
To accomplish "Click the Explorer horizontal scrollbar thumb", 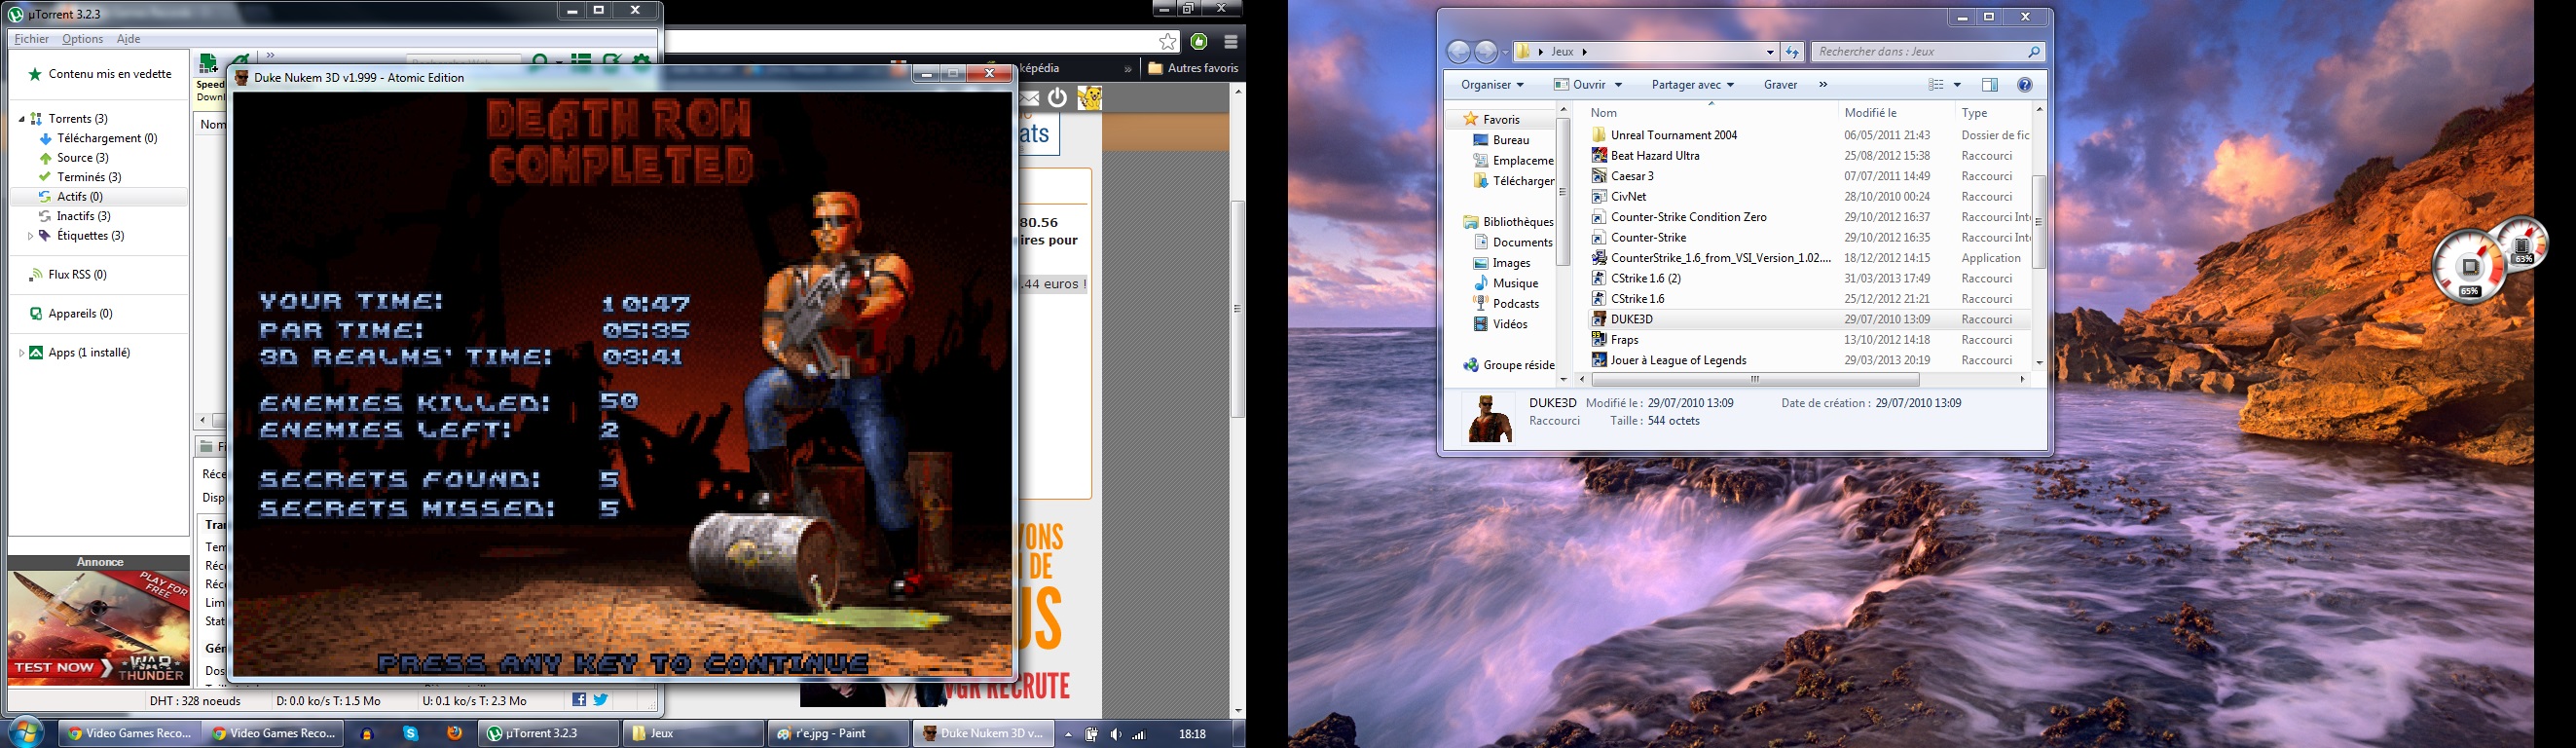I will tap(1755, 380).
